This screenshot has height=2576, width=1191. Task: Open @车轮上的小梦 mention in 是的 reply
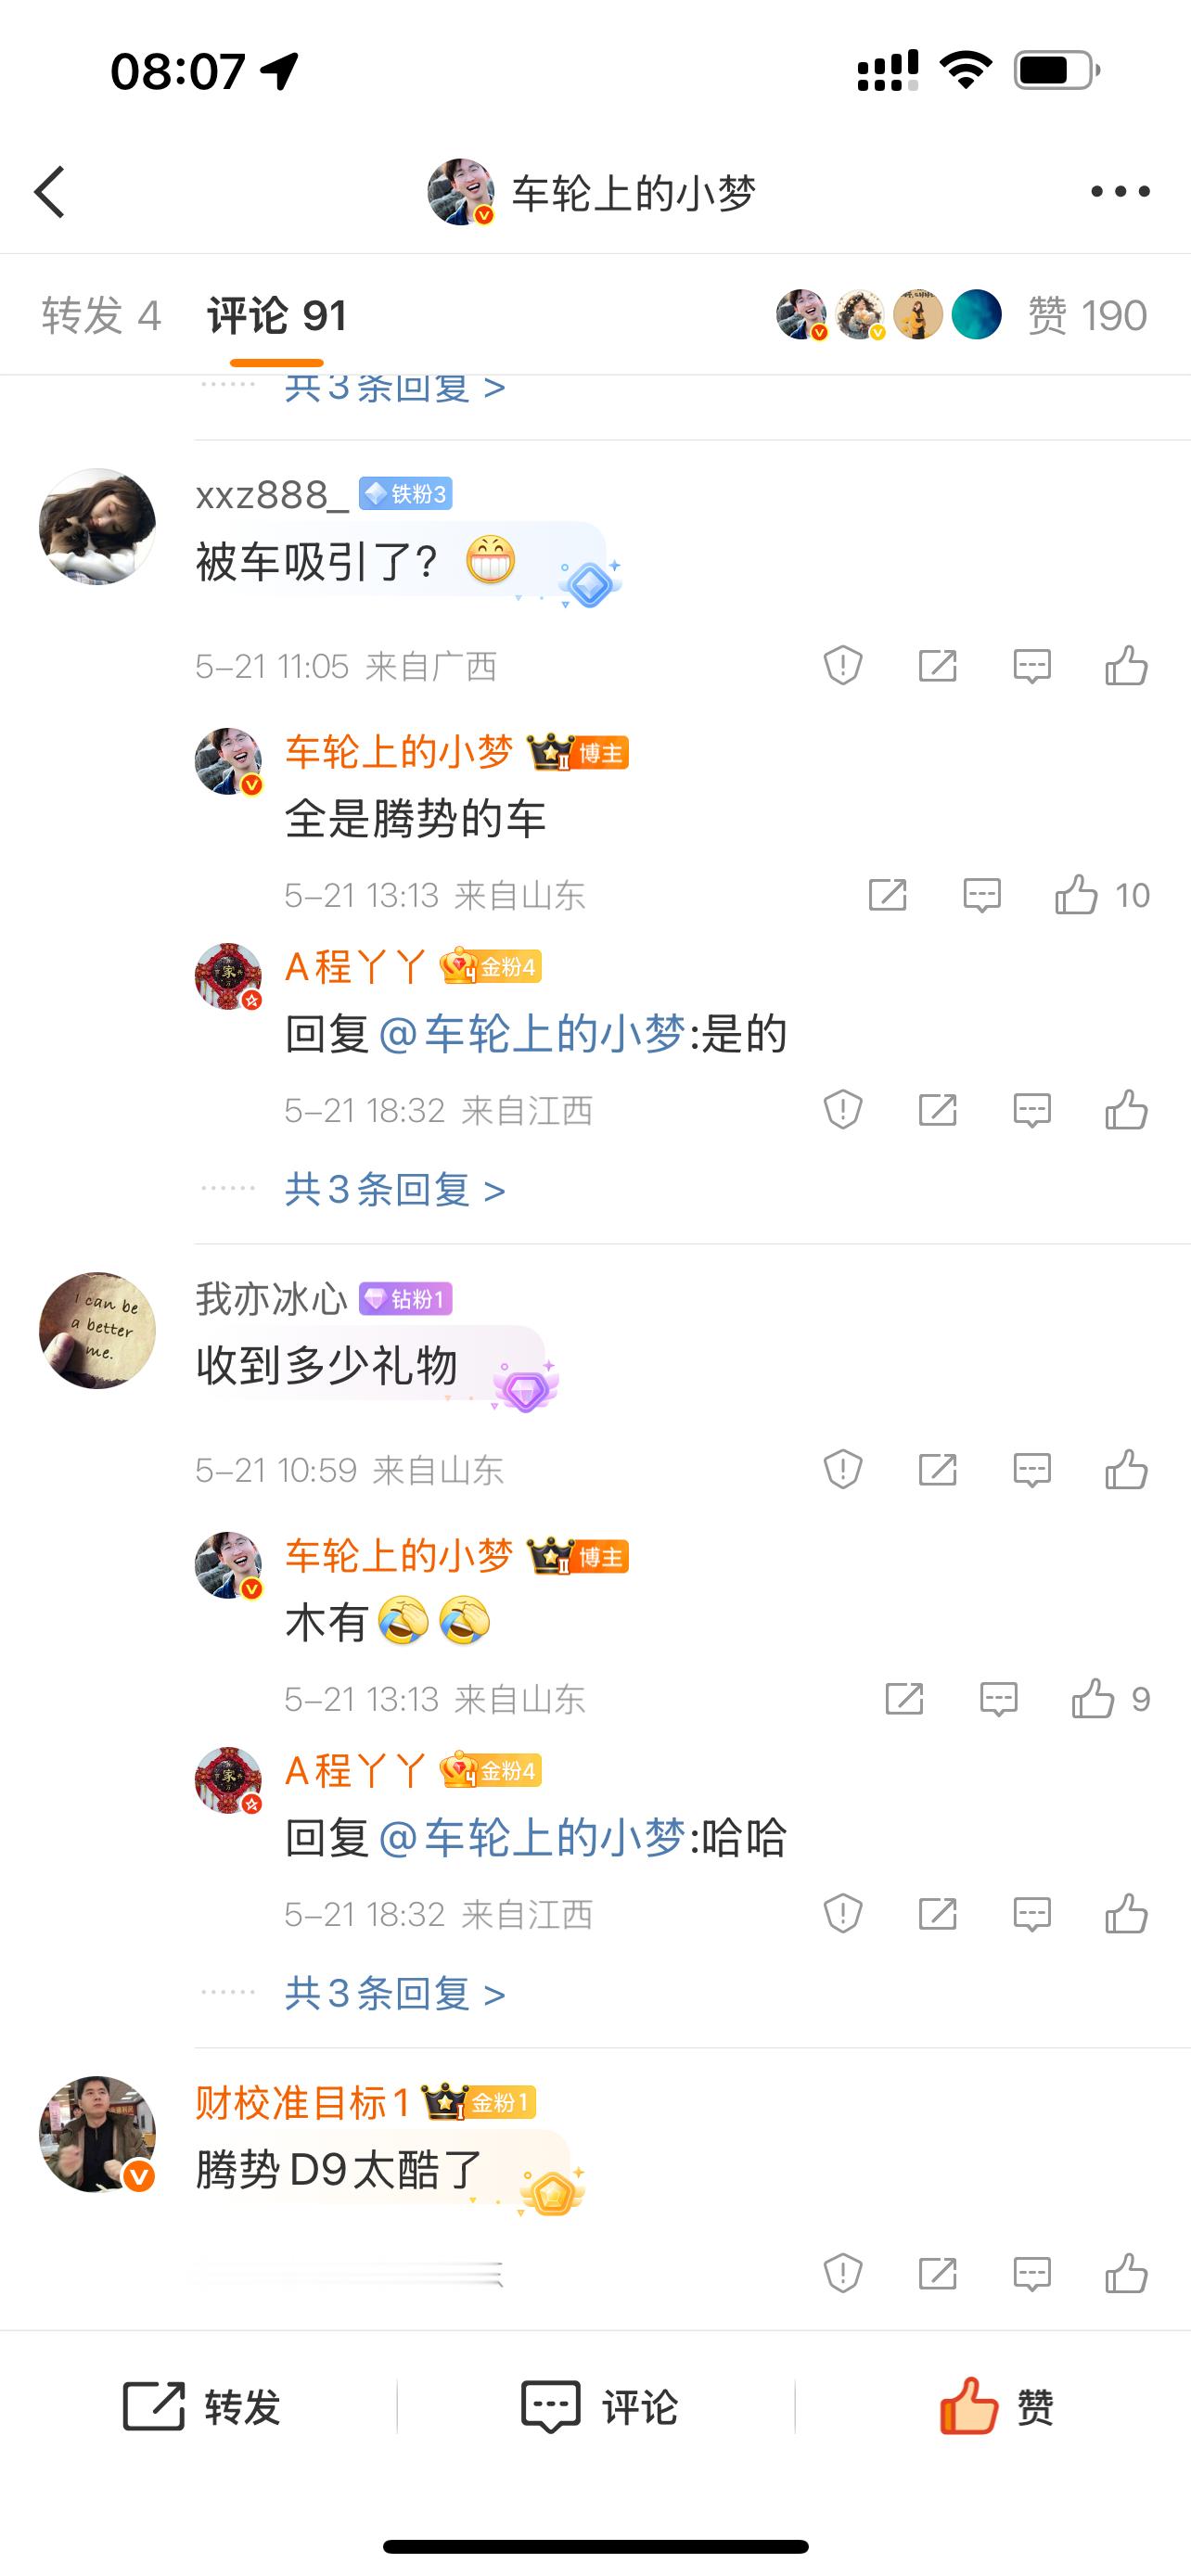532,1033
